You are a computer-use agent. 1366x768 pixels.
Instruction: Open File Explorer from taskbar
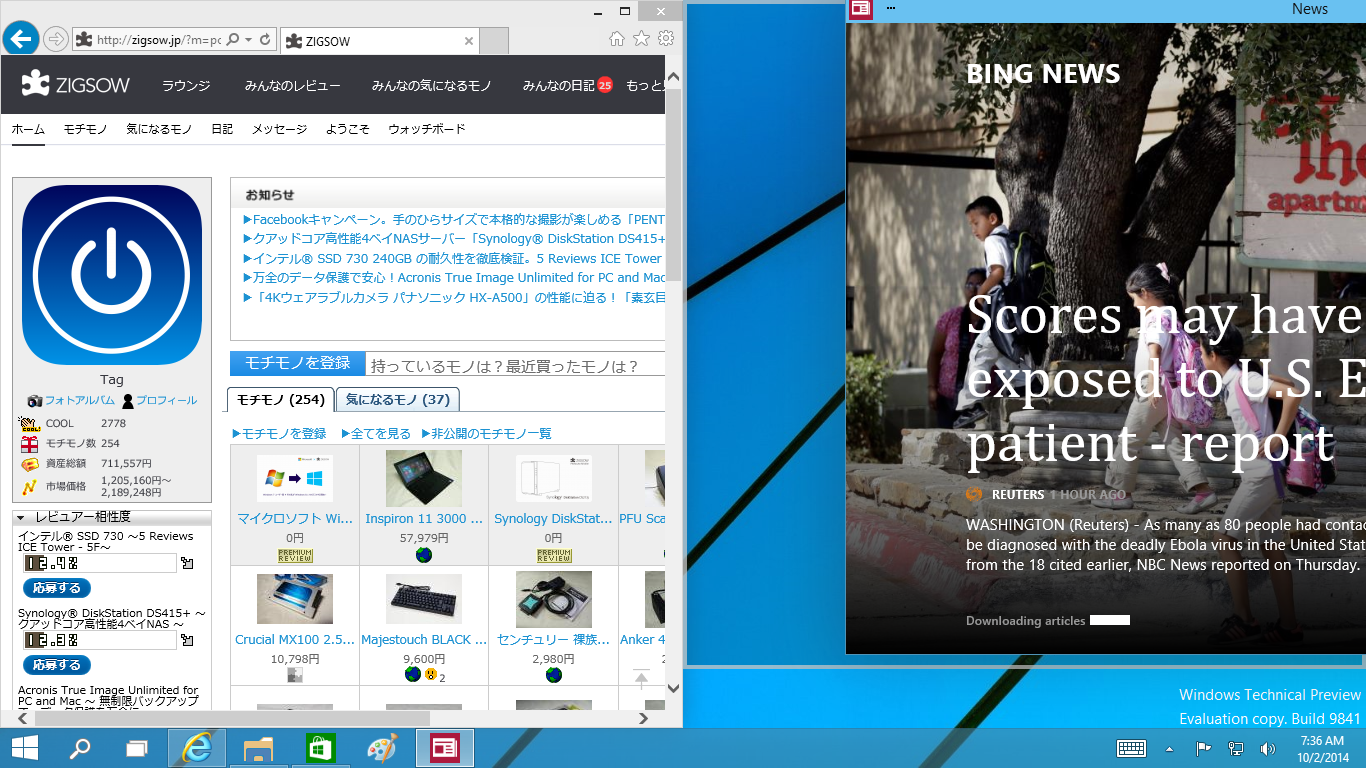[258, 748]
